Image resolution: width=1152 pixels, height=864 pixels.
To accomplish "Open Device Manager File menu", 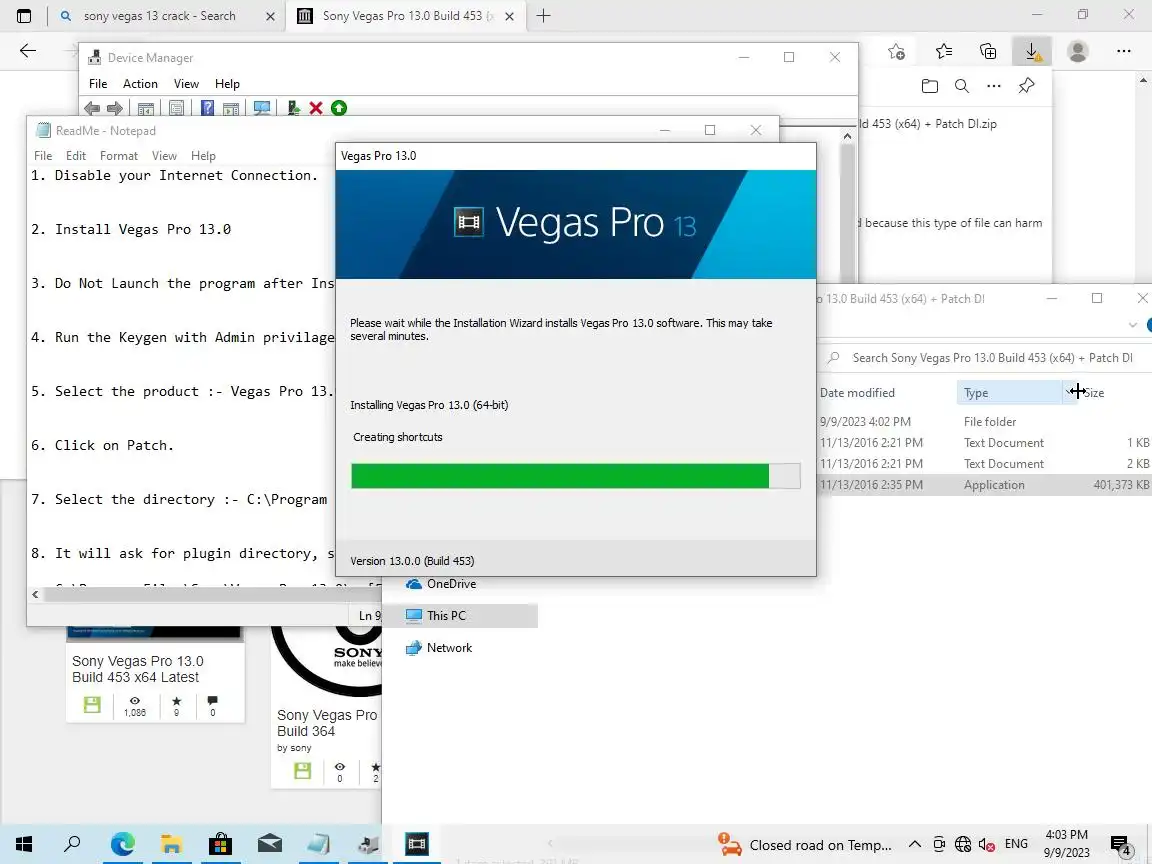I will (x=98, y=84).
